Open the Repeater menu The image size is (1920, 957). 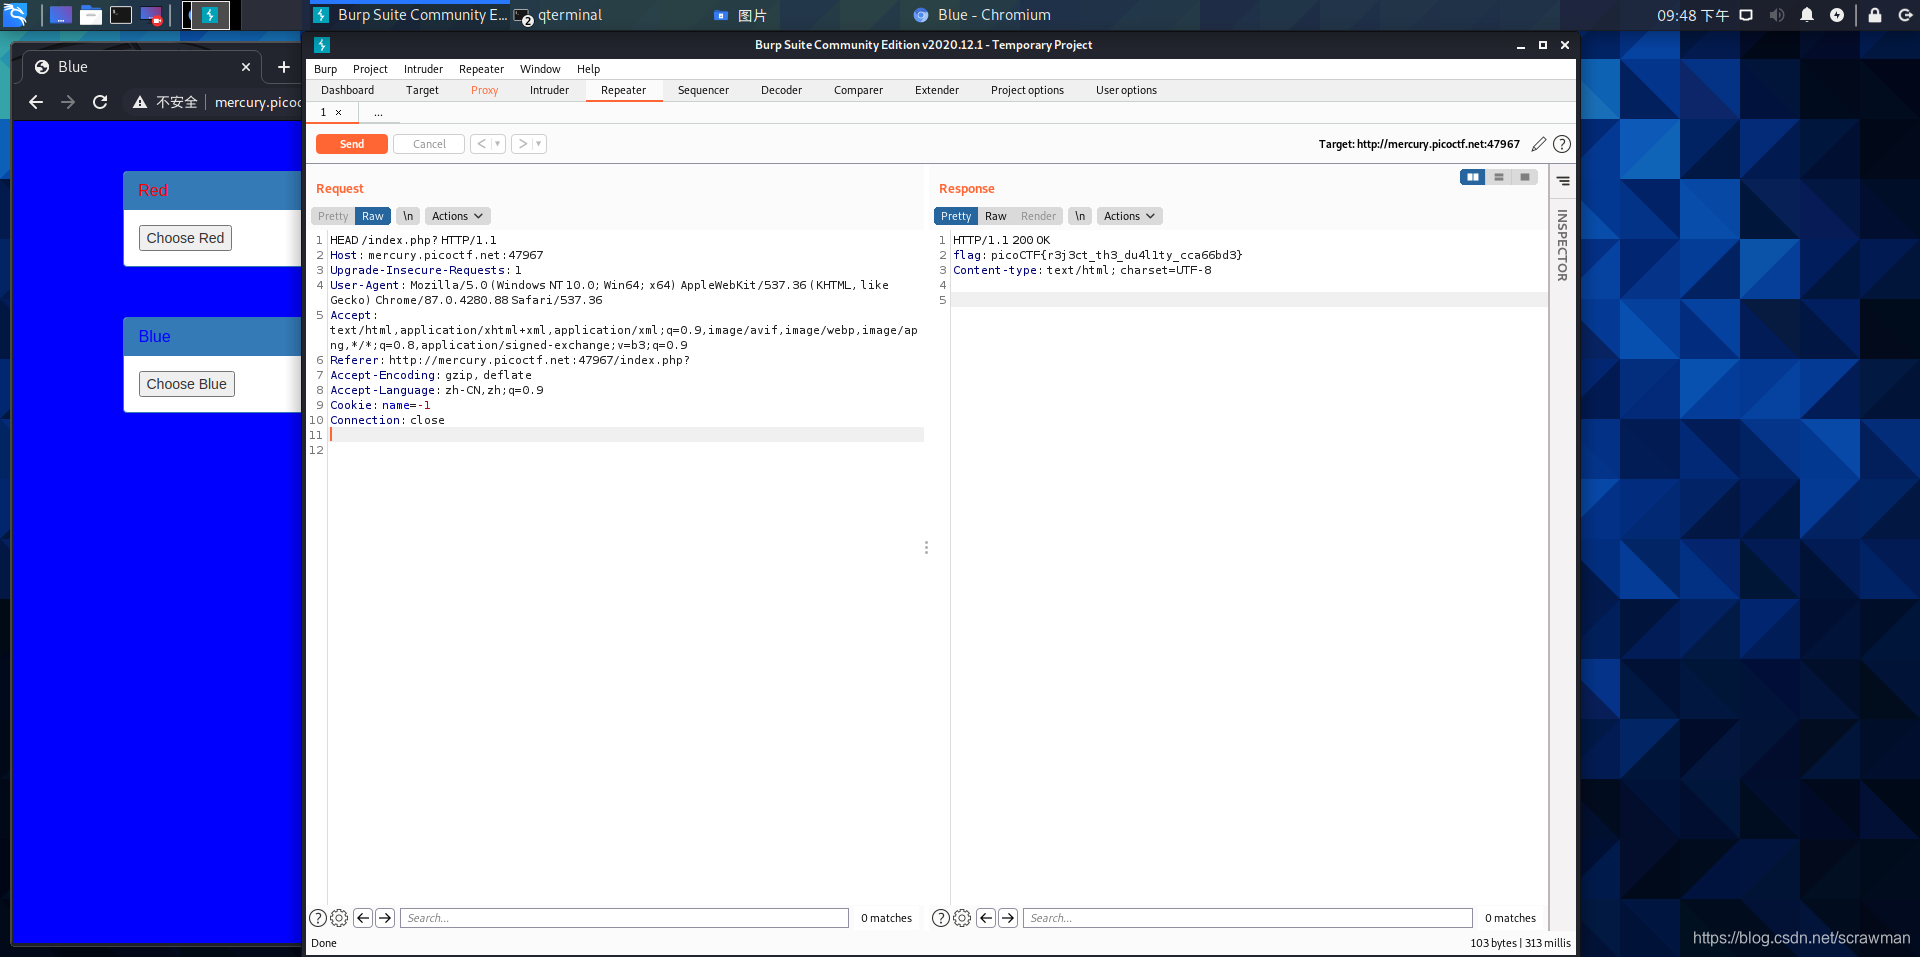pos(481,69)
